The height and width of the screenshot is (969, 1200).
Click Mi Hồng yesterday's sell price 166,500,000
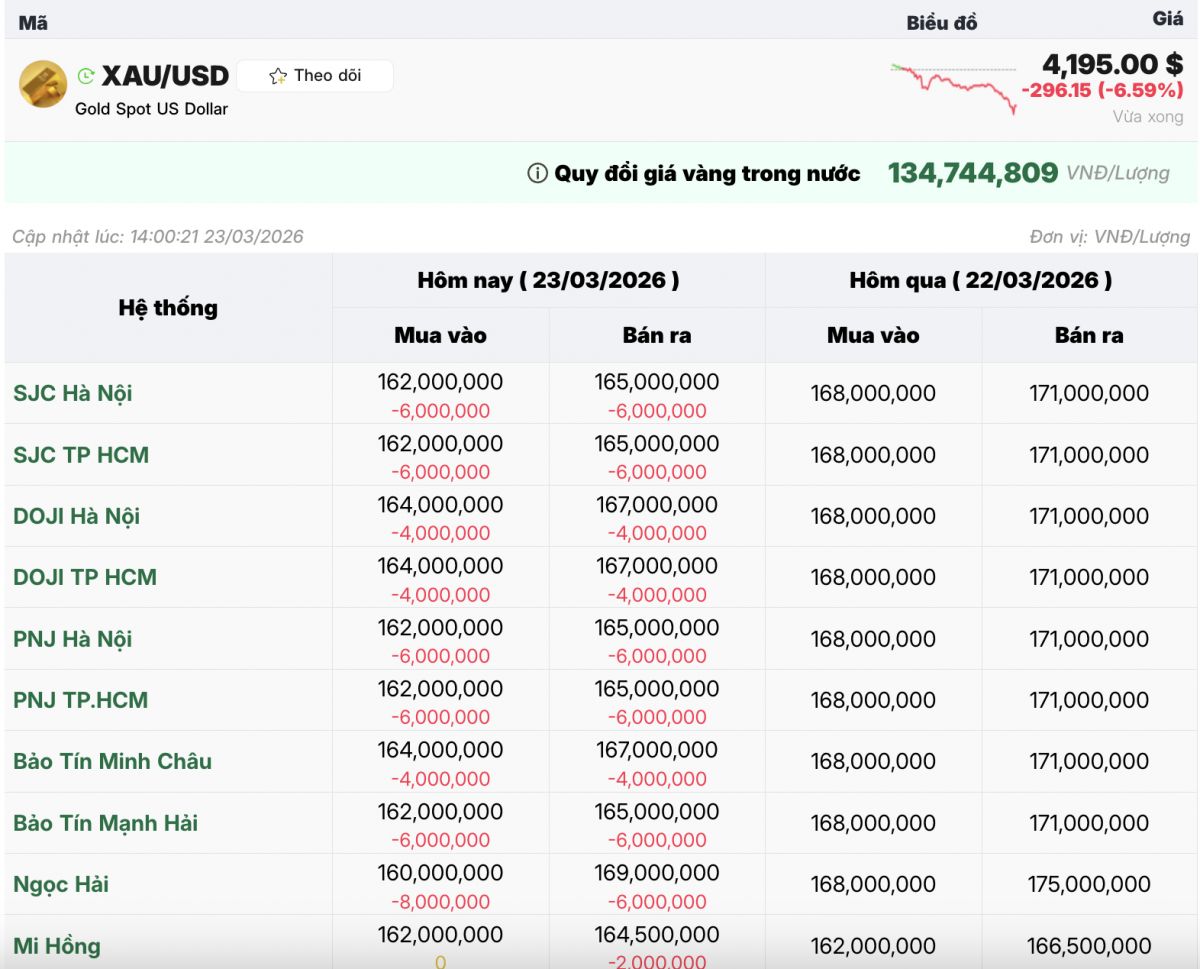click(x=1089, y=946)
